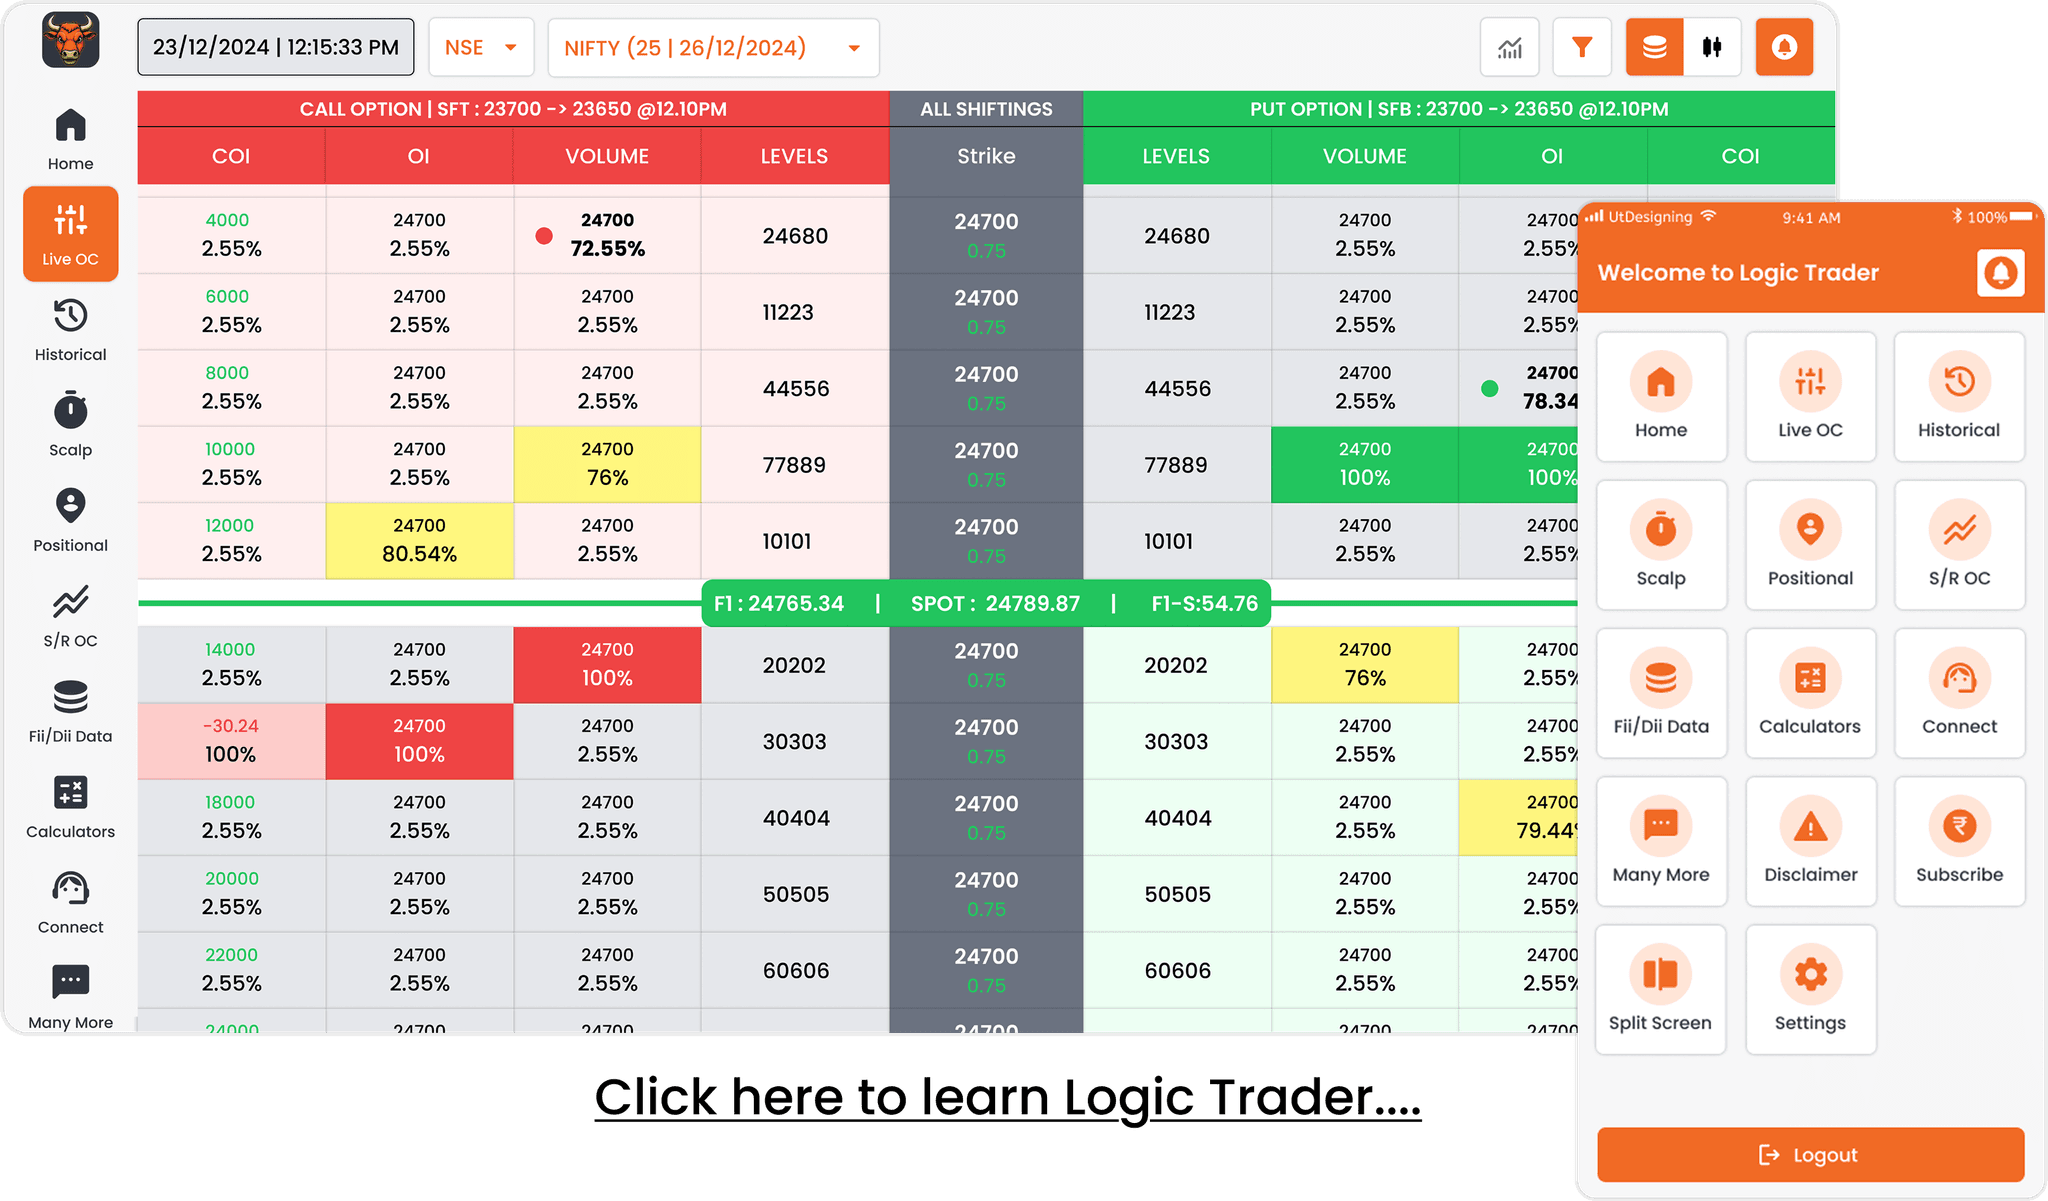
Task: Open Positional in the left sidebar
Action: (70, 520)
